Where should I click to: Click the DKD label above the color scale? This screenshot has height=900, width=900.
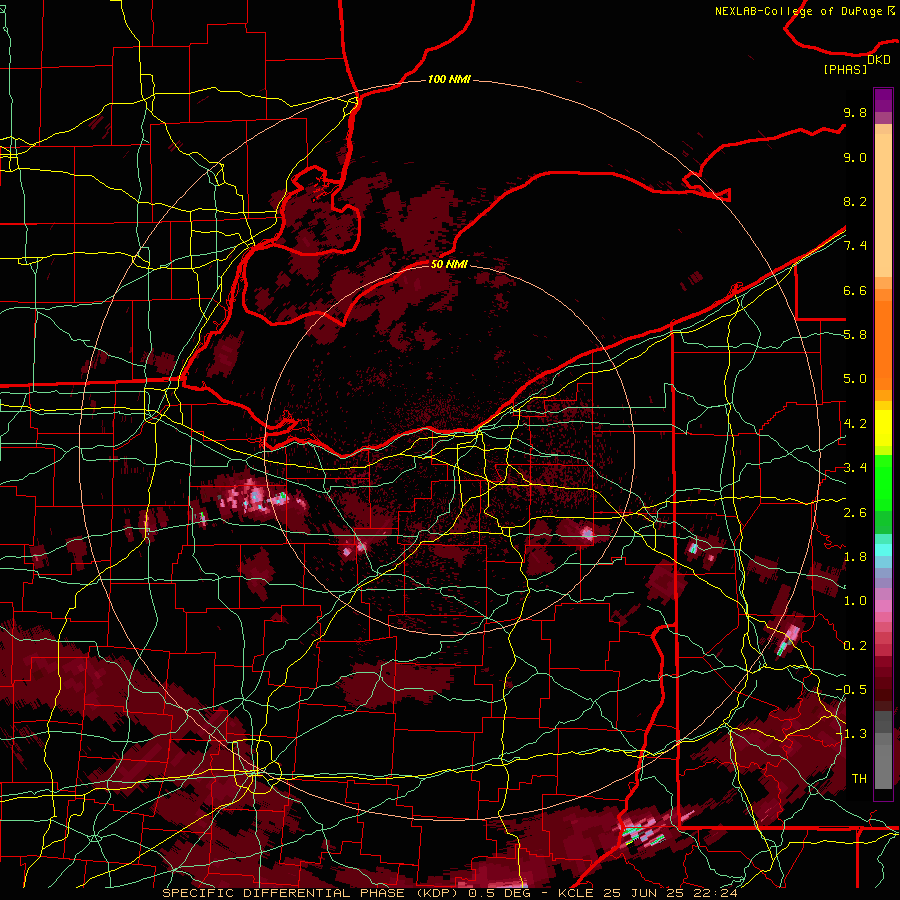878,59
